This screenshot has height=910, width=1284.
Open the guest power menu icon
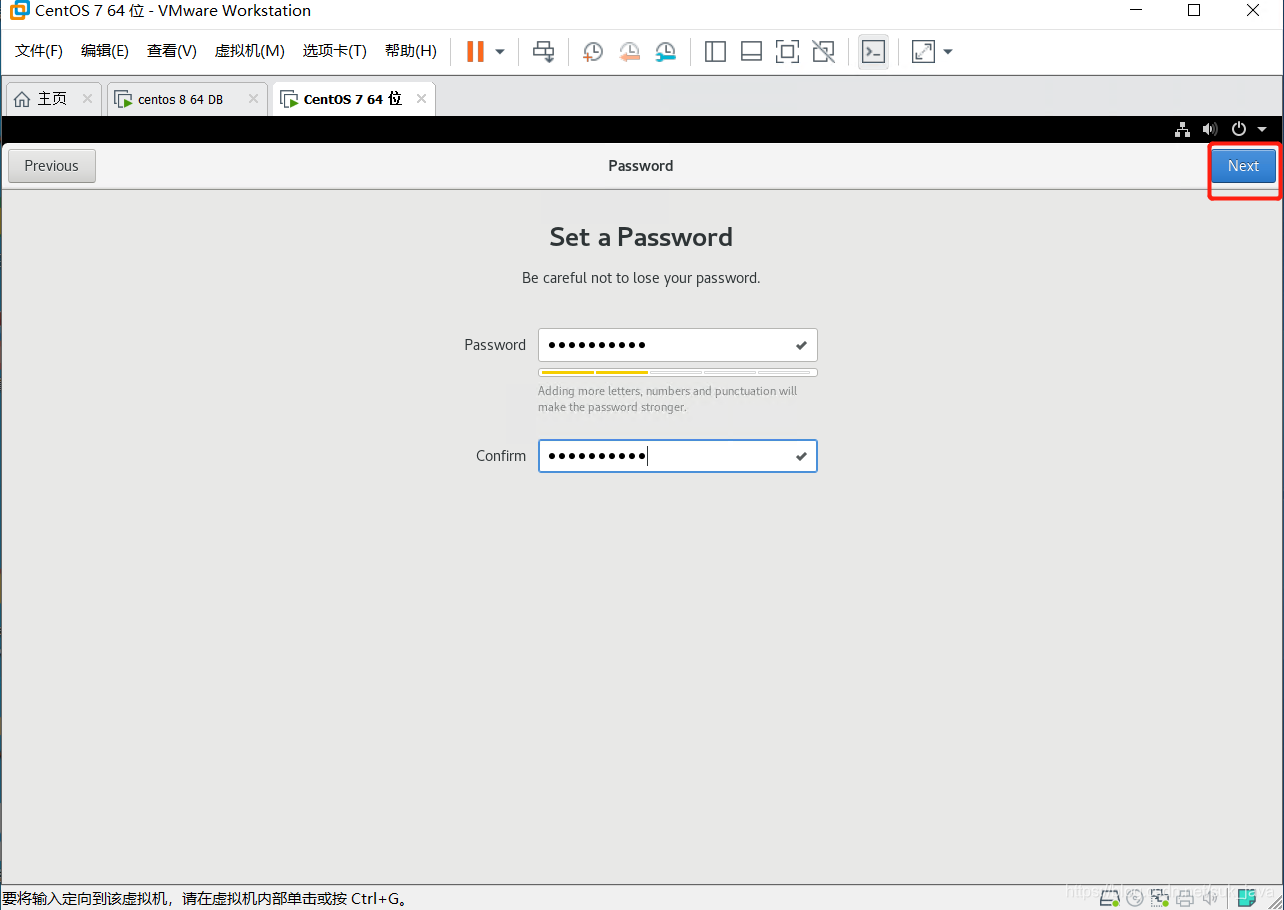point(1239,129)
